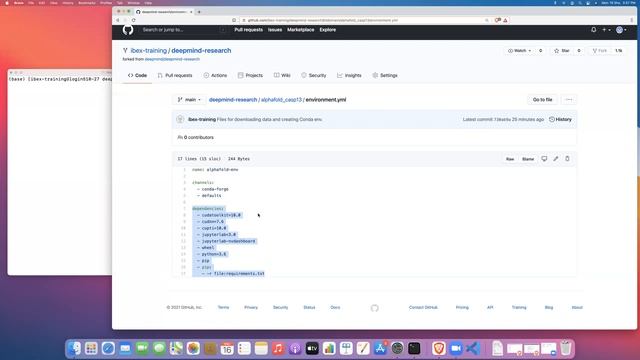Switch to the Projects tab

pyautogui.click(x=250, y=76)
